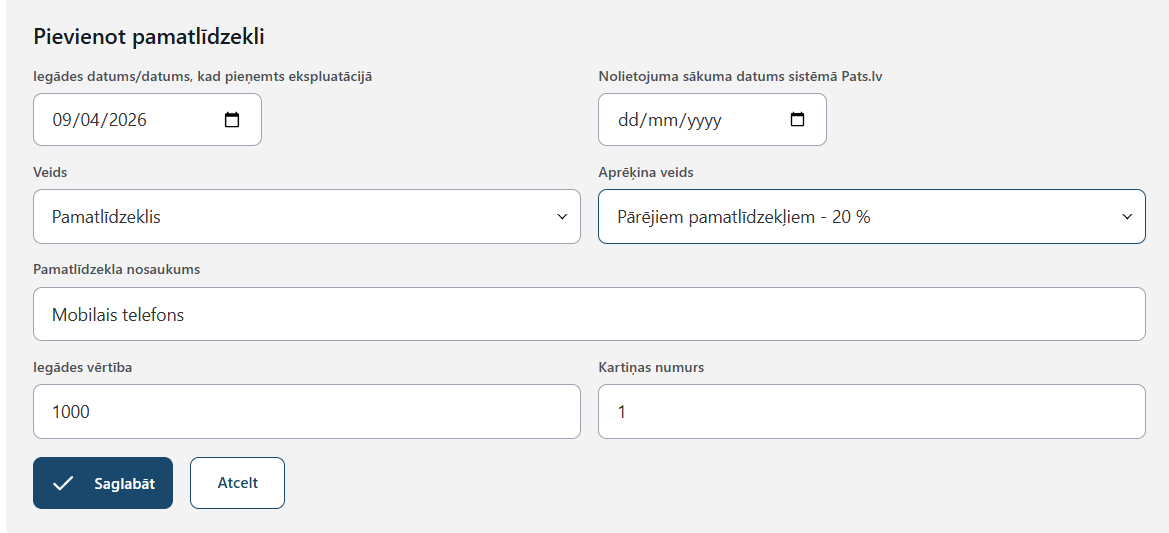Expand the Aprēķina veids dropdown chevron
Viewport: 1169px width, 533px height.
click(1127, 217)
